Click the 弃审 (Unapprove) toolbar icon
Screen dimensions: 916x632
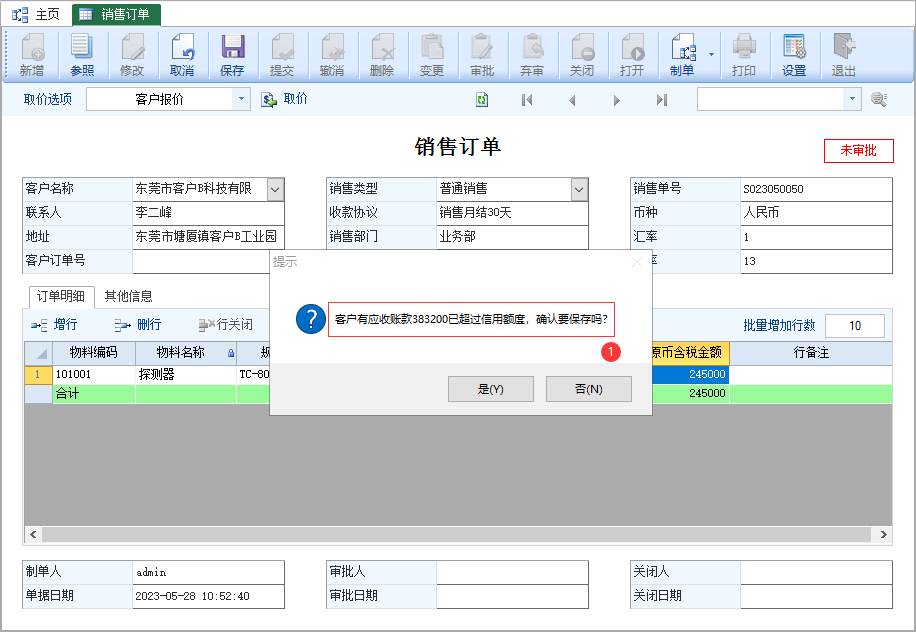coord(532,55)
